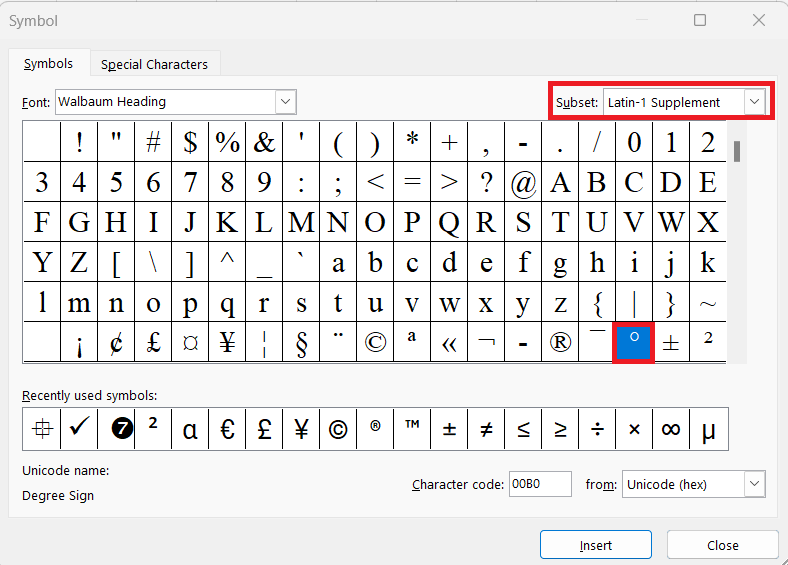Select the dollar sign in character grid
The width and height of the screenshot is (788, 565).
190,141
